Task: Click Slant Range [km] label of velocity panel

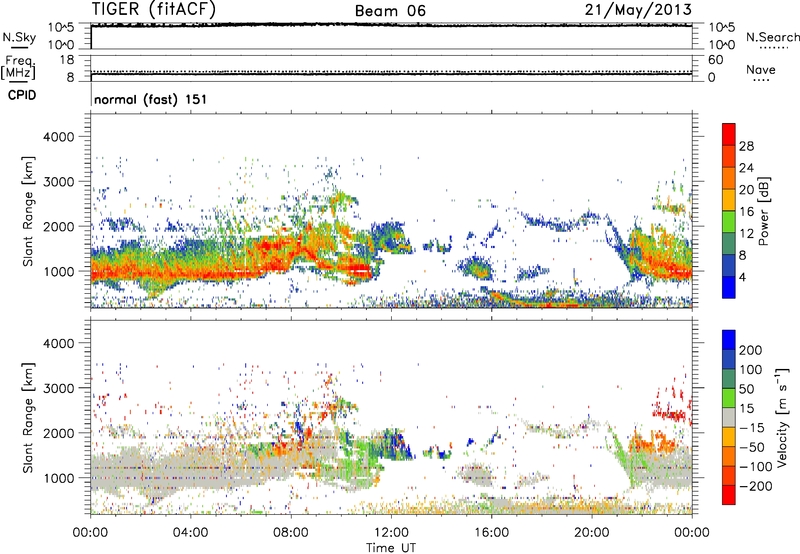Action: pos(28,417)
